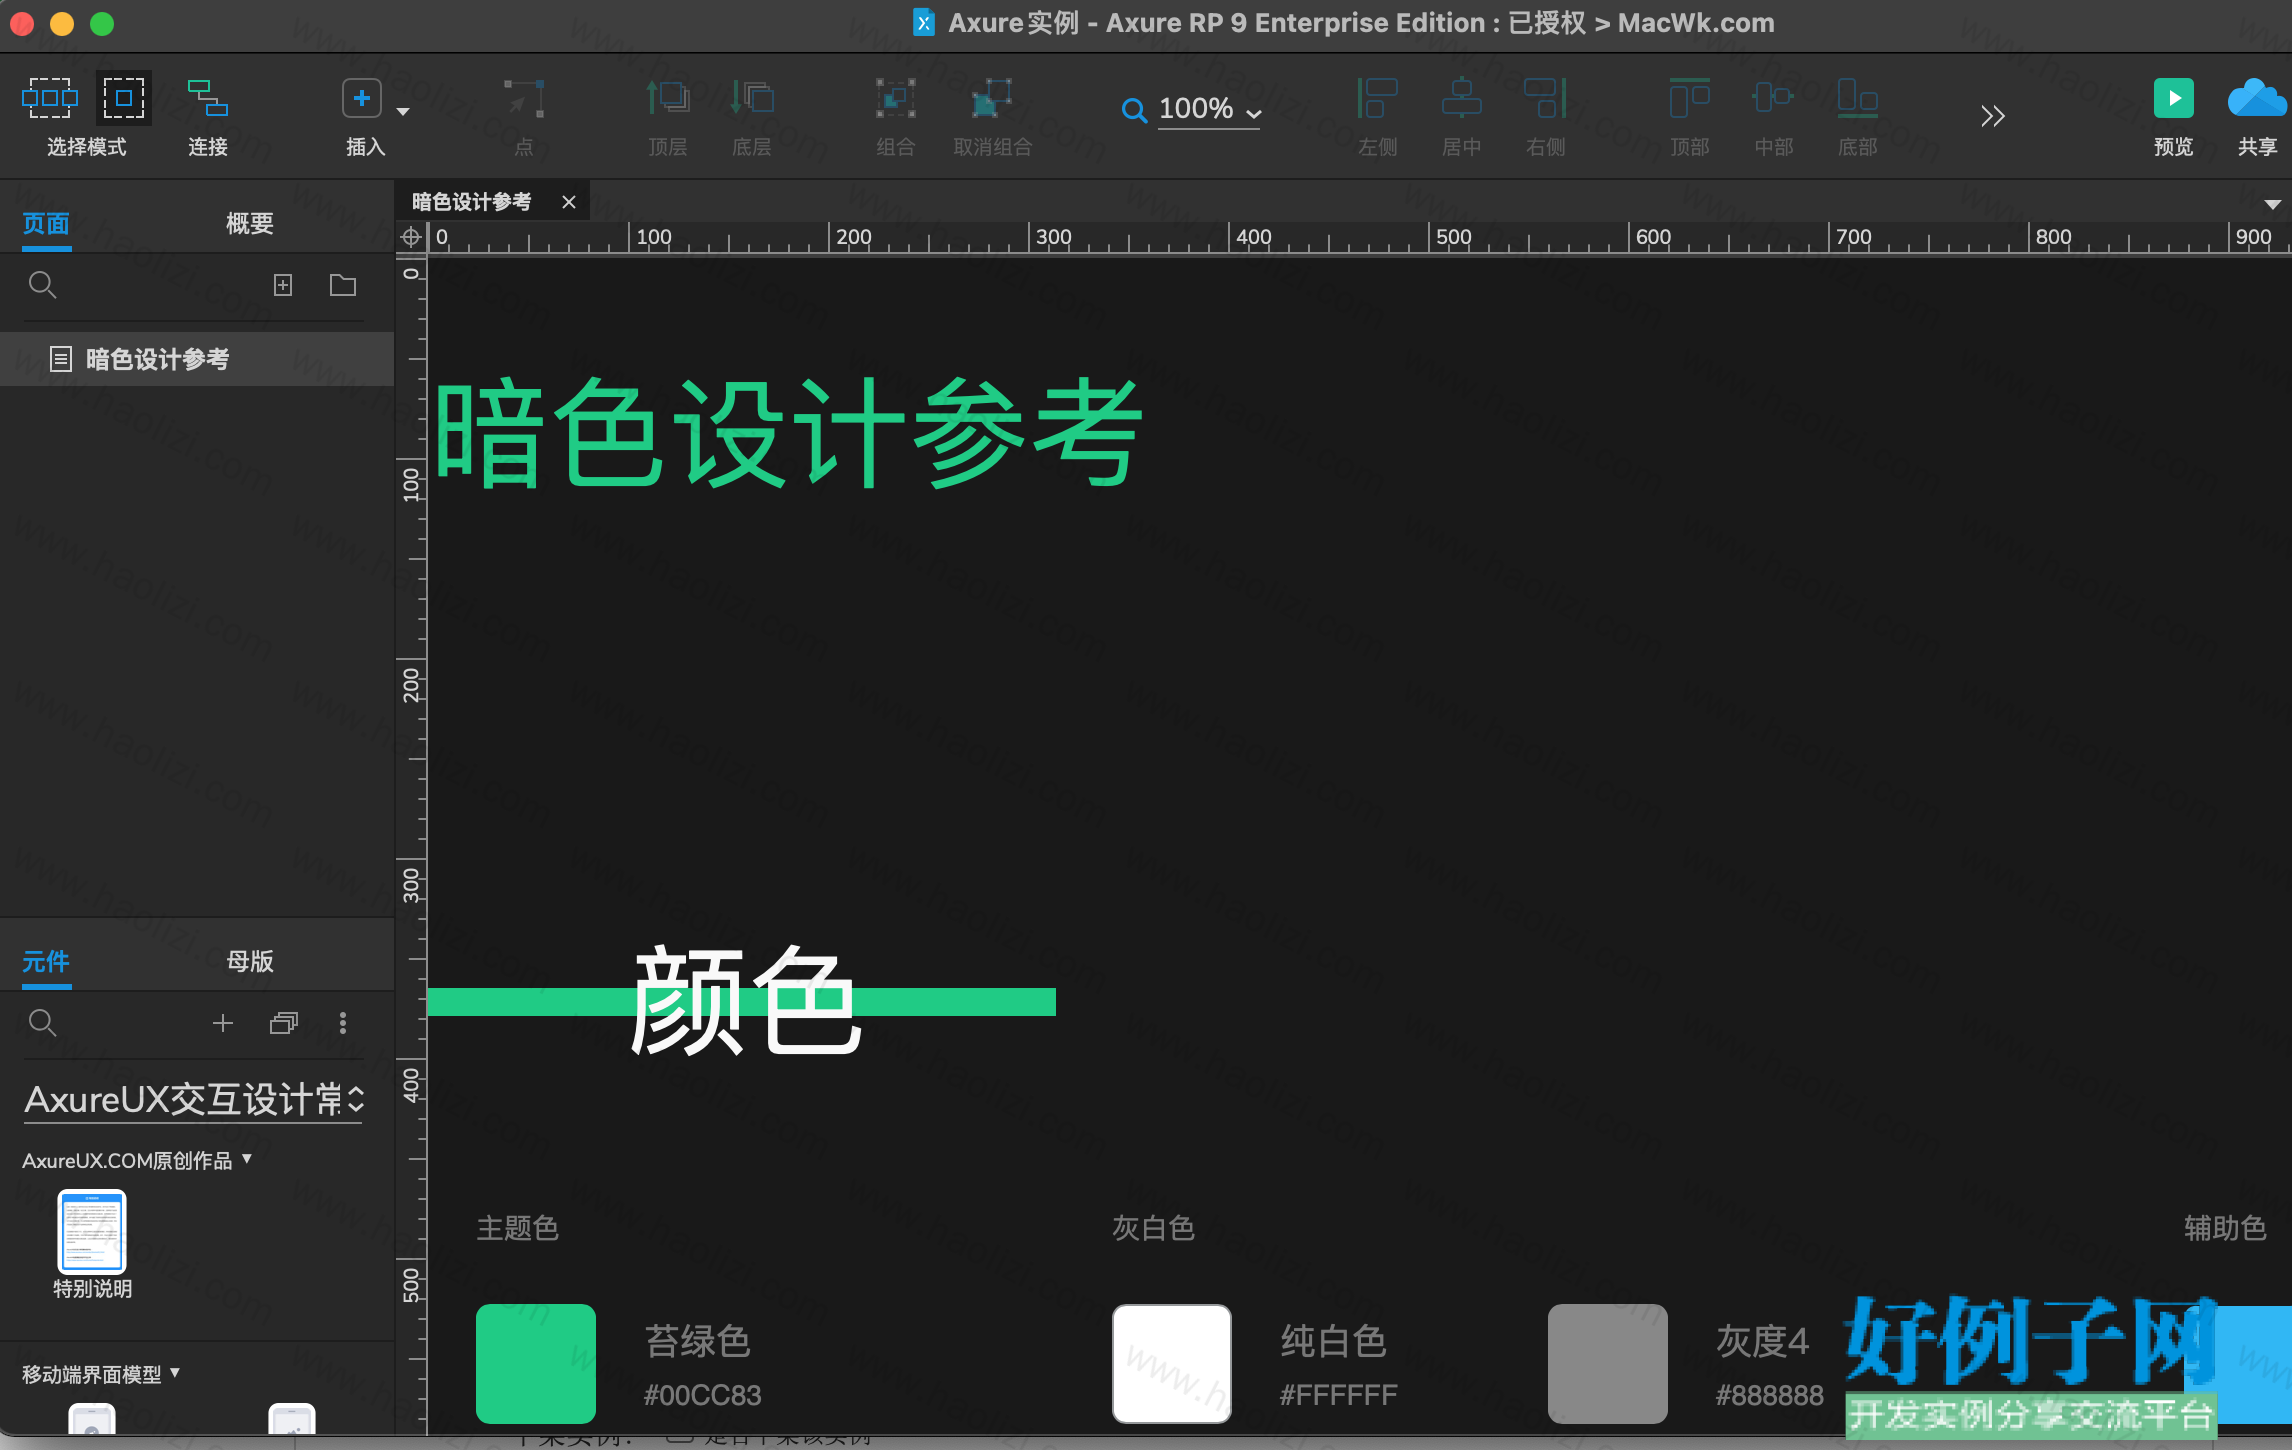Screen dimensions: 2292x1450
Task: Send to 底层 back icon
Action: click(x=752, y=98)
